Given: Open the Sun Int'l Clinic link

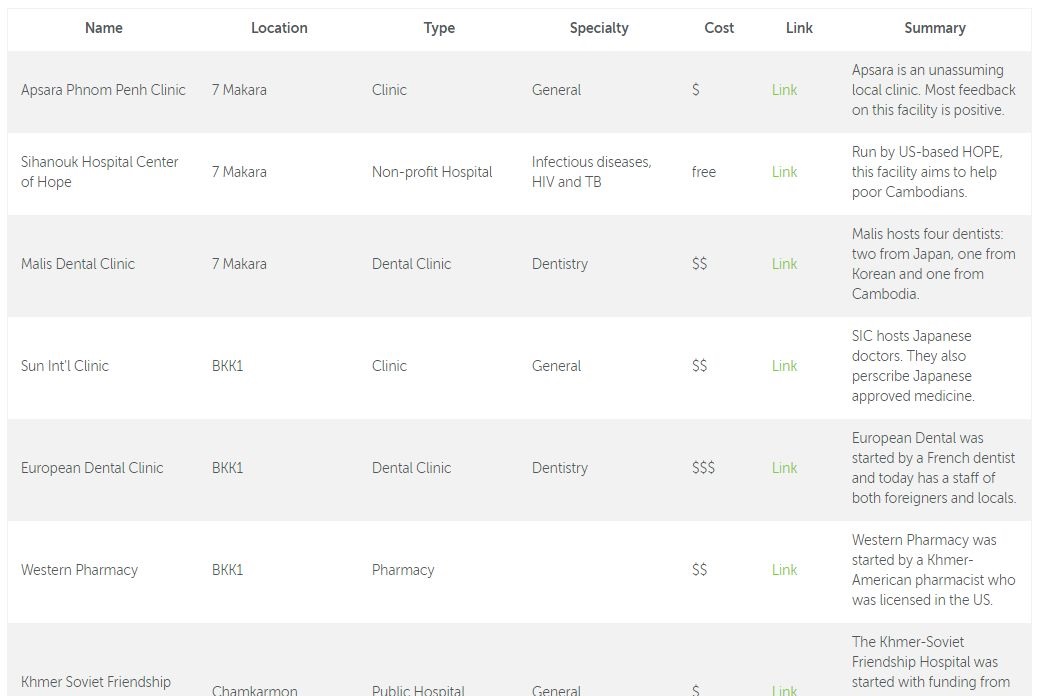Looking at the screenshot, I should click(784, 366).
